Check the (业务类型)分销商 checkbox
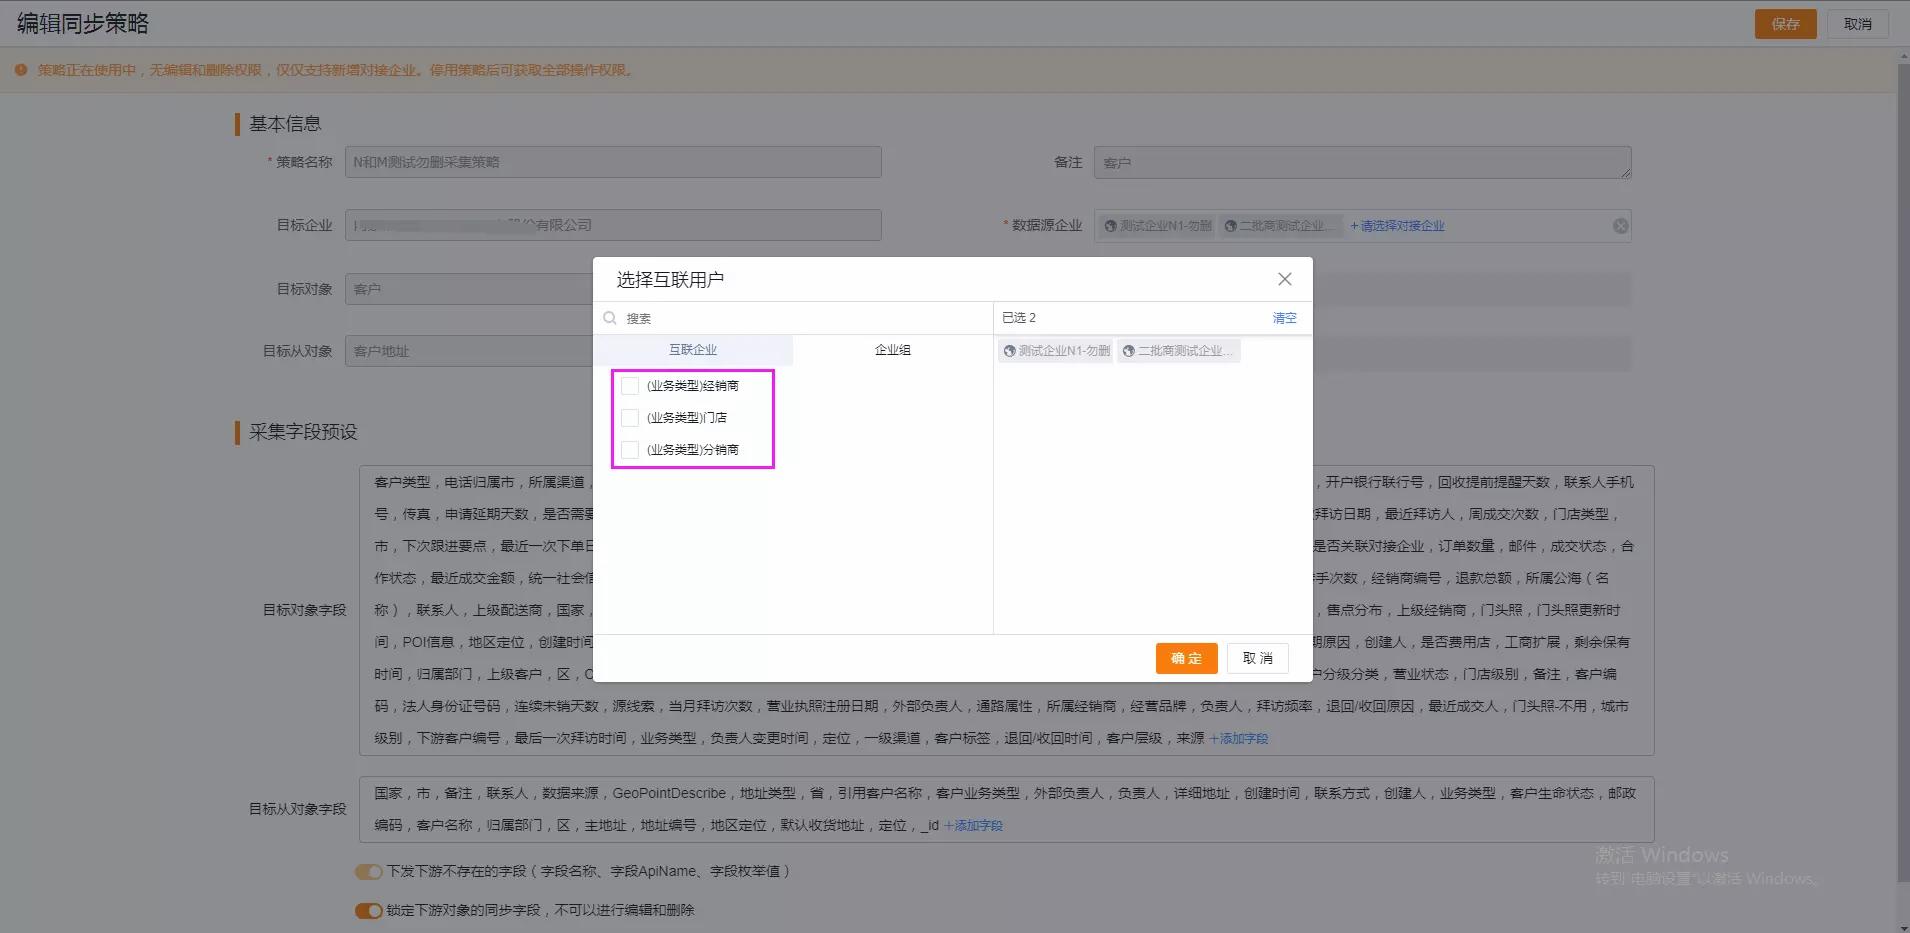The image size is (1910, 933). (630, 450)
